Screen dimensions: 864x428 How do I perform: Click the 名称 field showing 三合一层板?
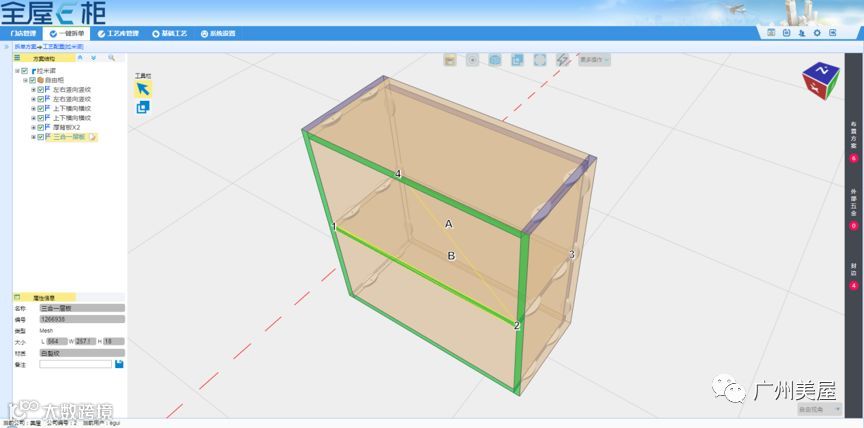(82, 308)
